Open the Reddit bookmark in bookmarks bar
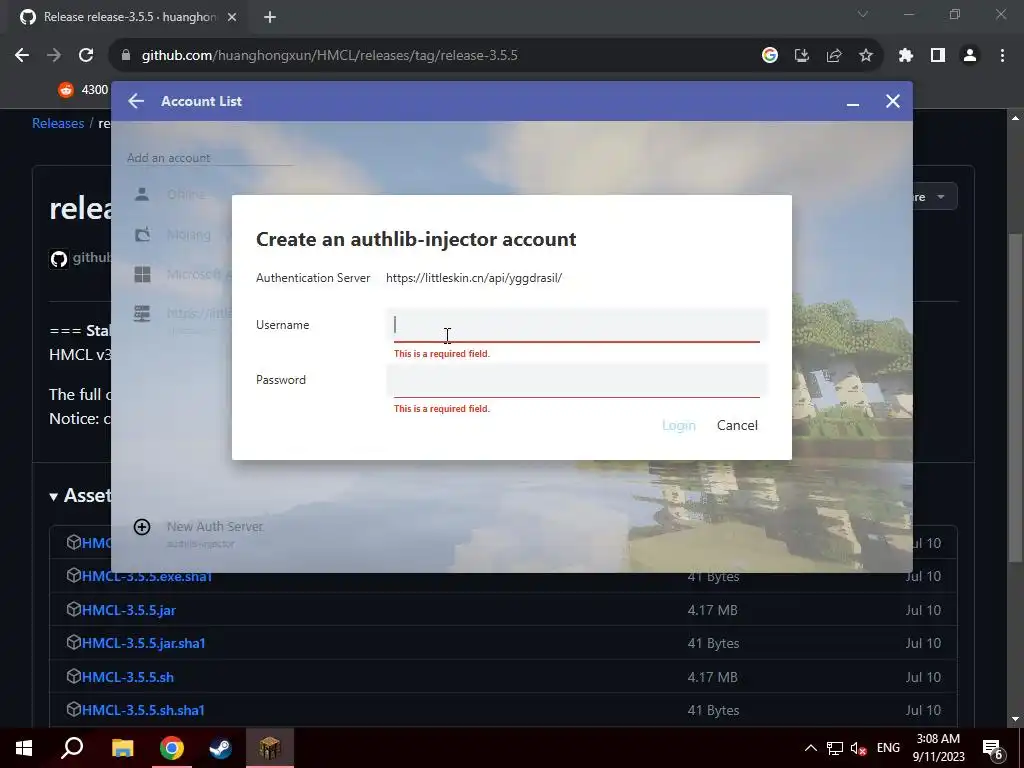Viewport: 1024px width, 768px height. pyautogui.click(x=83, y=89)
